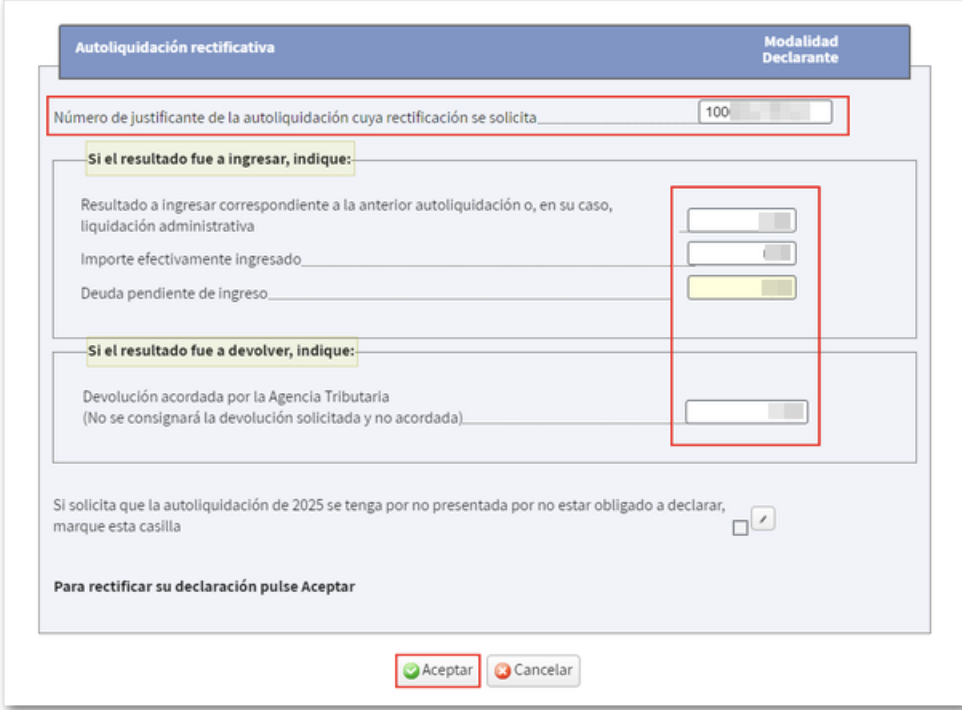Click the 'Número de justificante de la autoliquidación' label
This screenshot has width=962, height=710.
pos(295,117)
